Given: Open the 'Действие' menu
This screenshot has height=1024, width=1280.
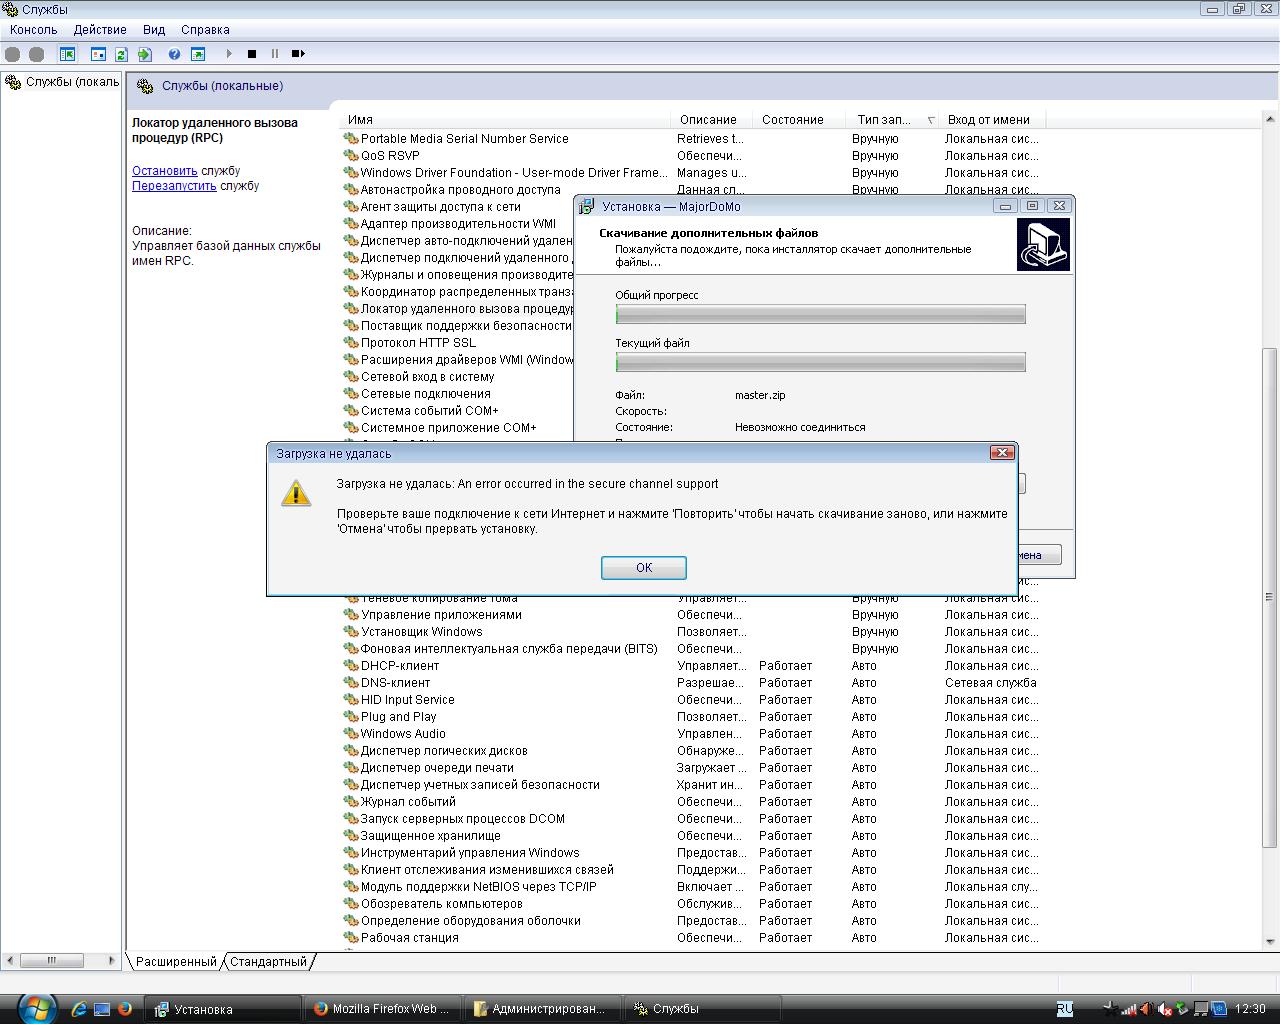Looking at the screenshot, I should pos(100,30).
